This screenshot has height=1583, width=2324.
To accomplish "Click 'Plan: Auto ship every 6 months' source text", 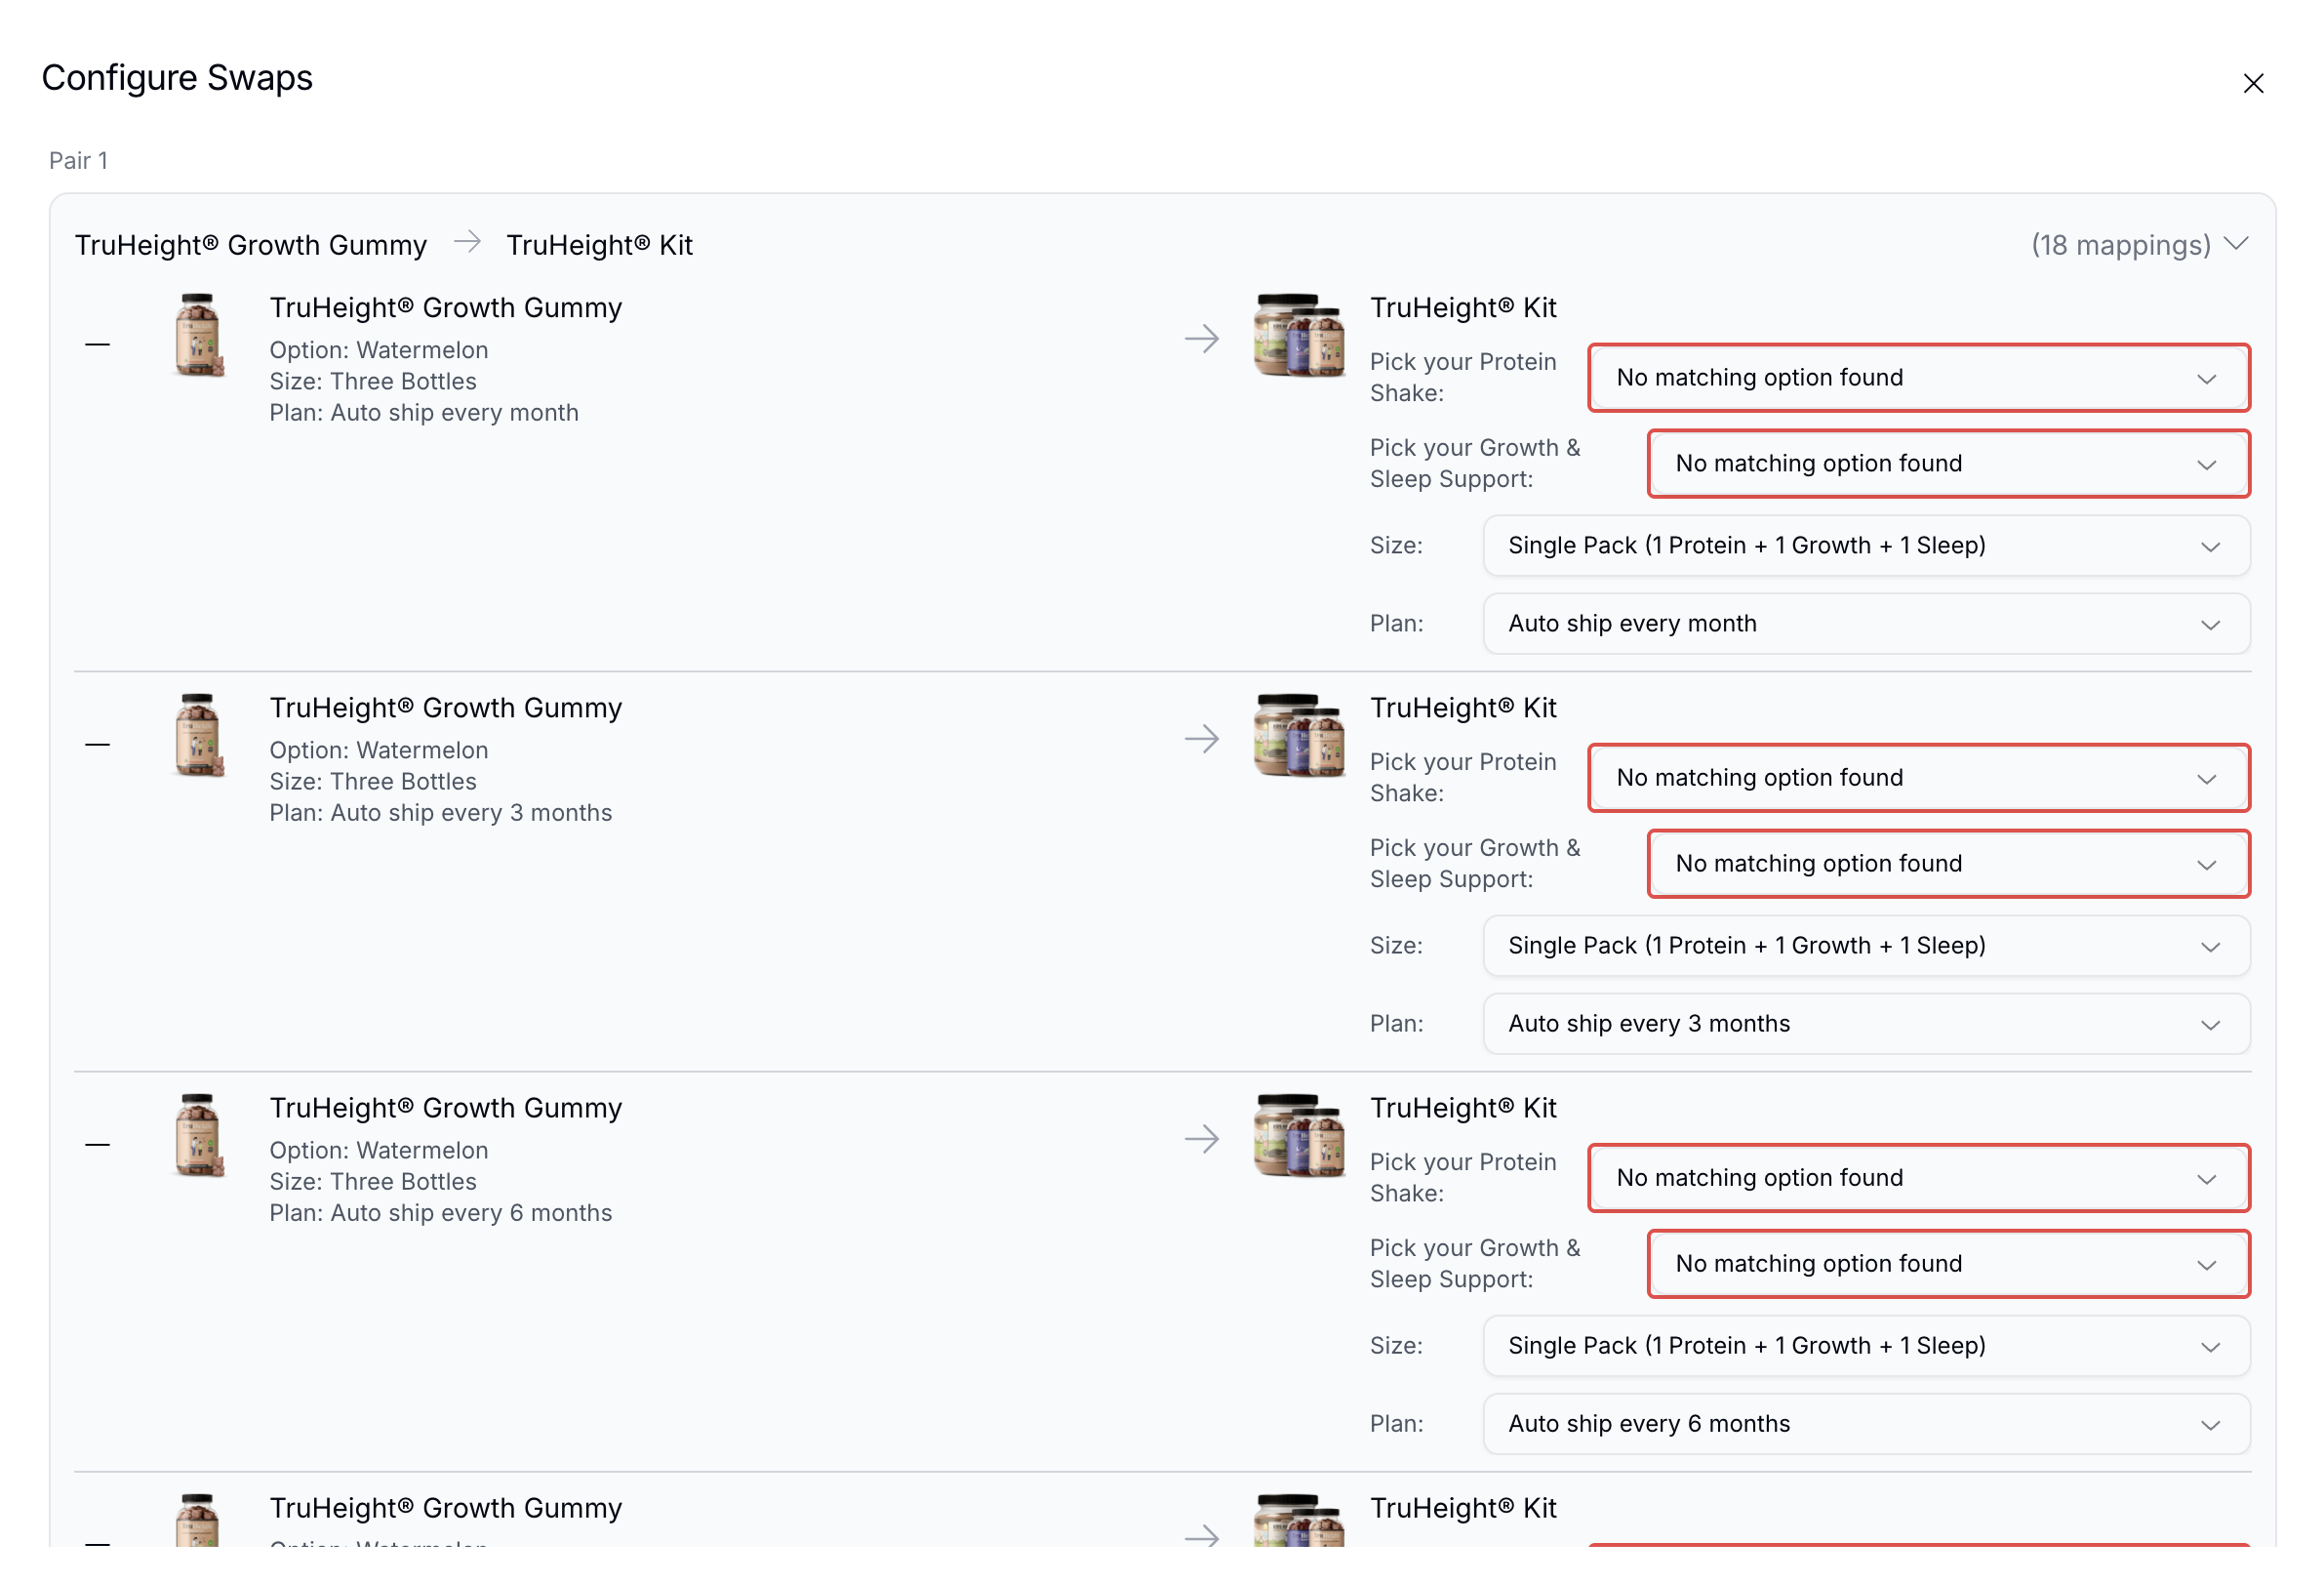I will 440,1212.
